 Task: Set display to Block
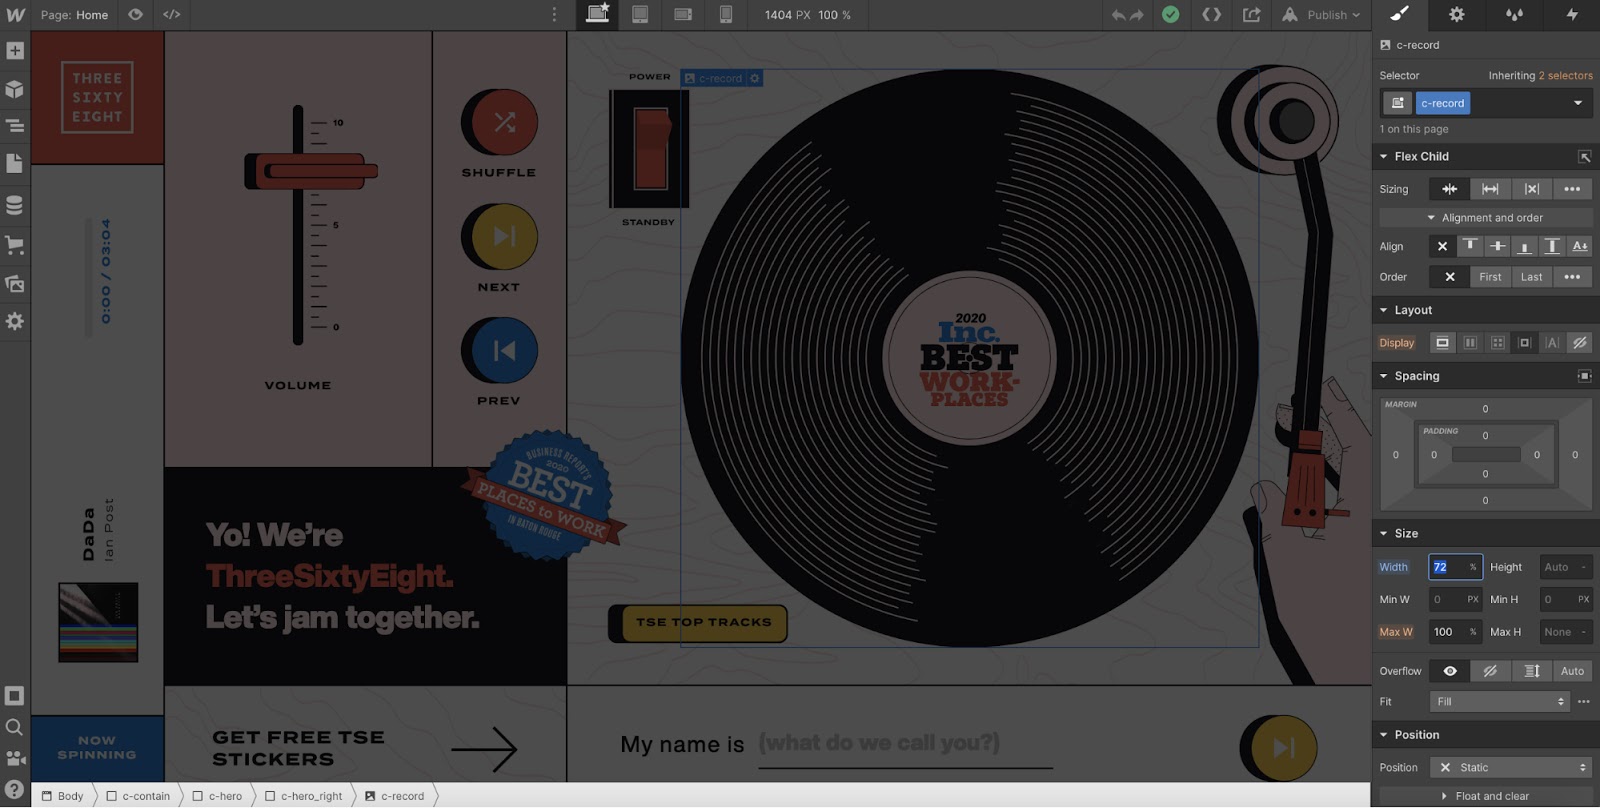point(1442,343)
